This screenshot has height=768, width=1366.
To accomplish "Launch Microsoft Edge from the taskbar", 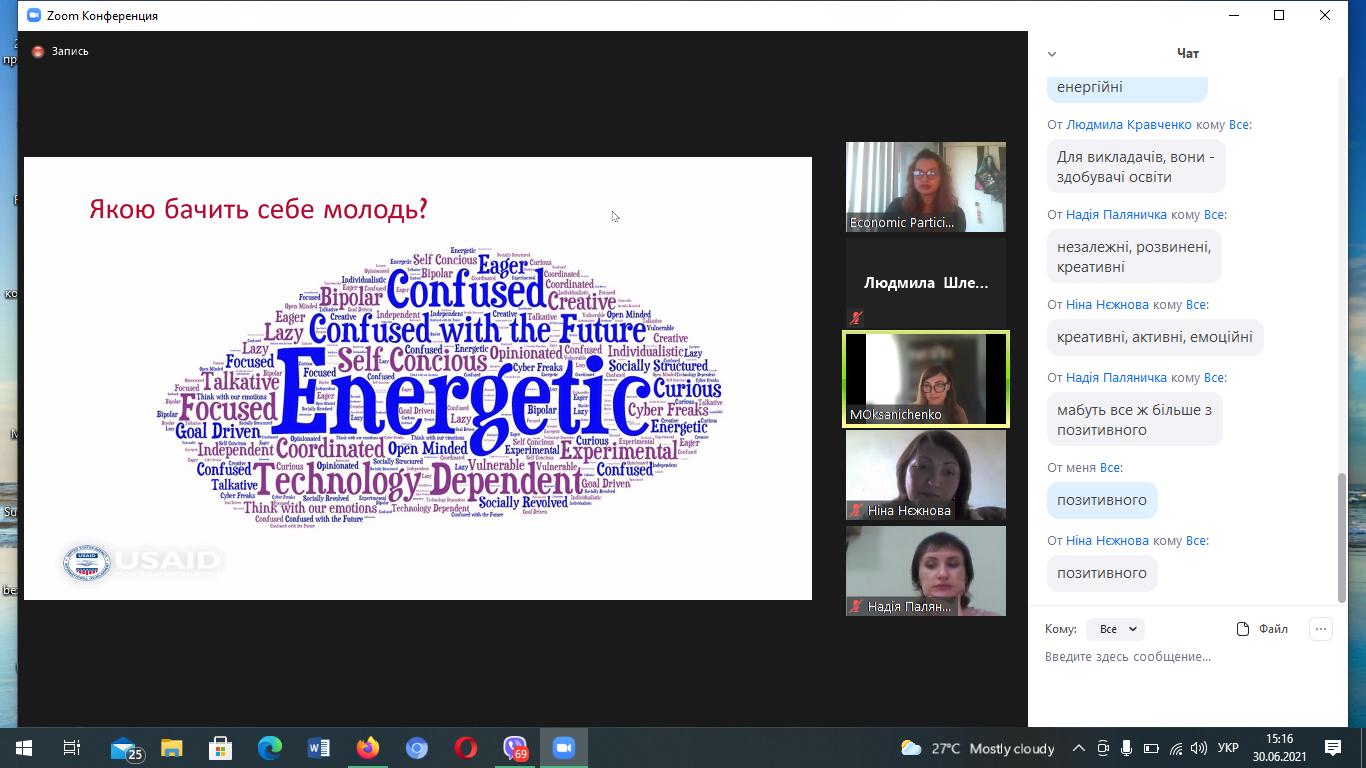I will coord(270,748).
